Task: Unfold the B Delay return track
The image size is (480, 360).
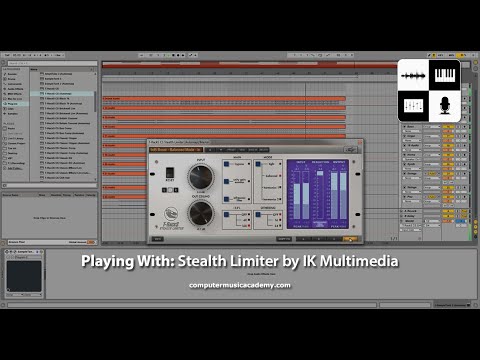Action: coord(401,216)
